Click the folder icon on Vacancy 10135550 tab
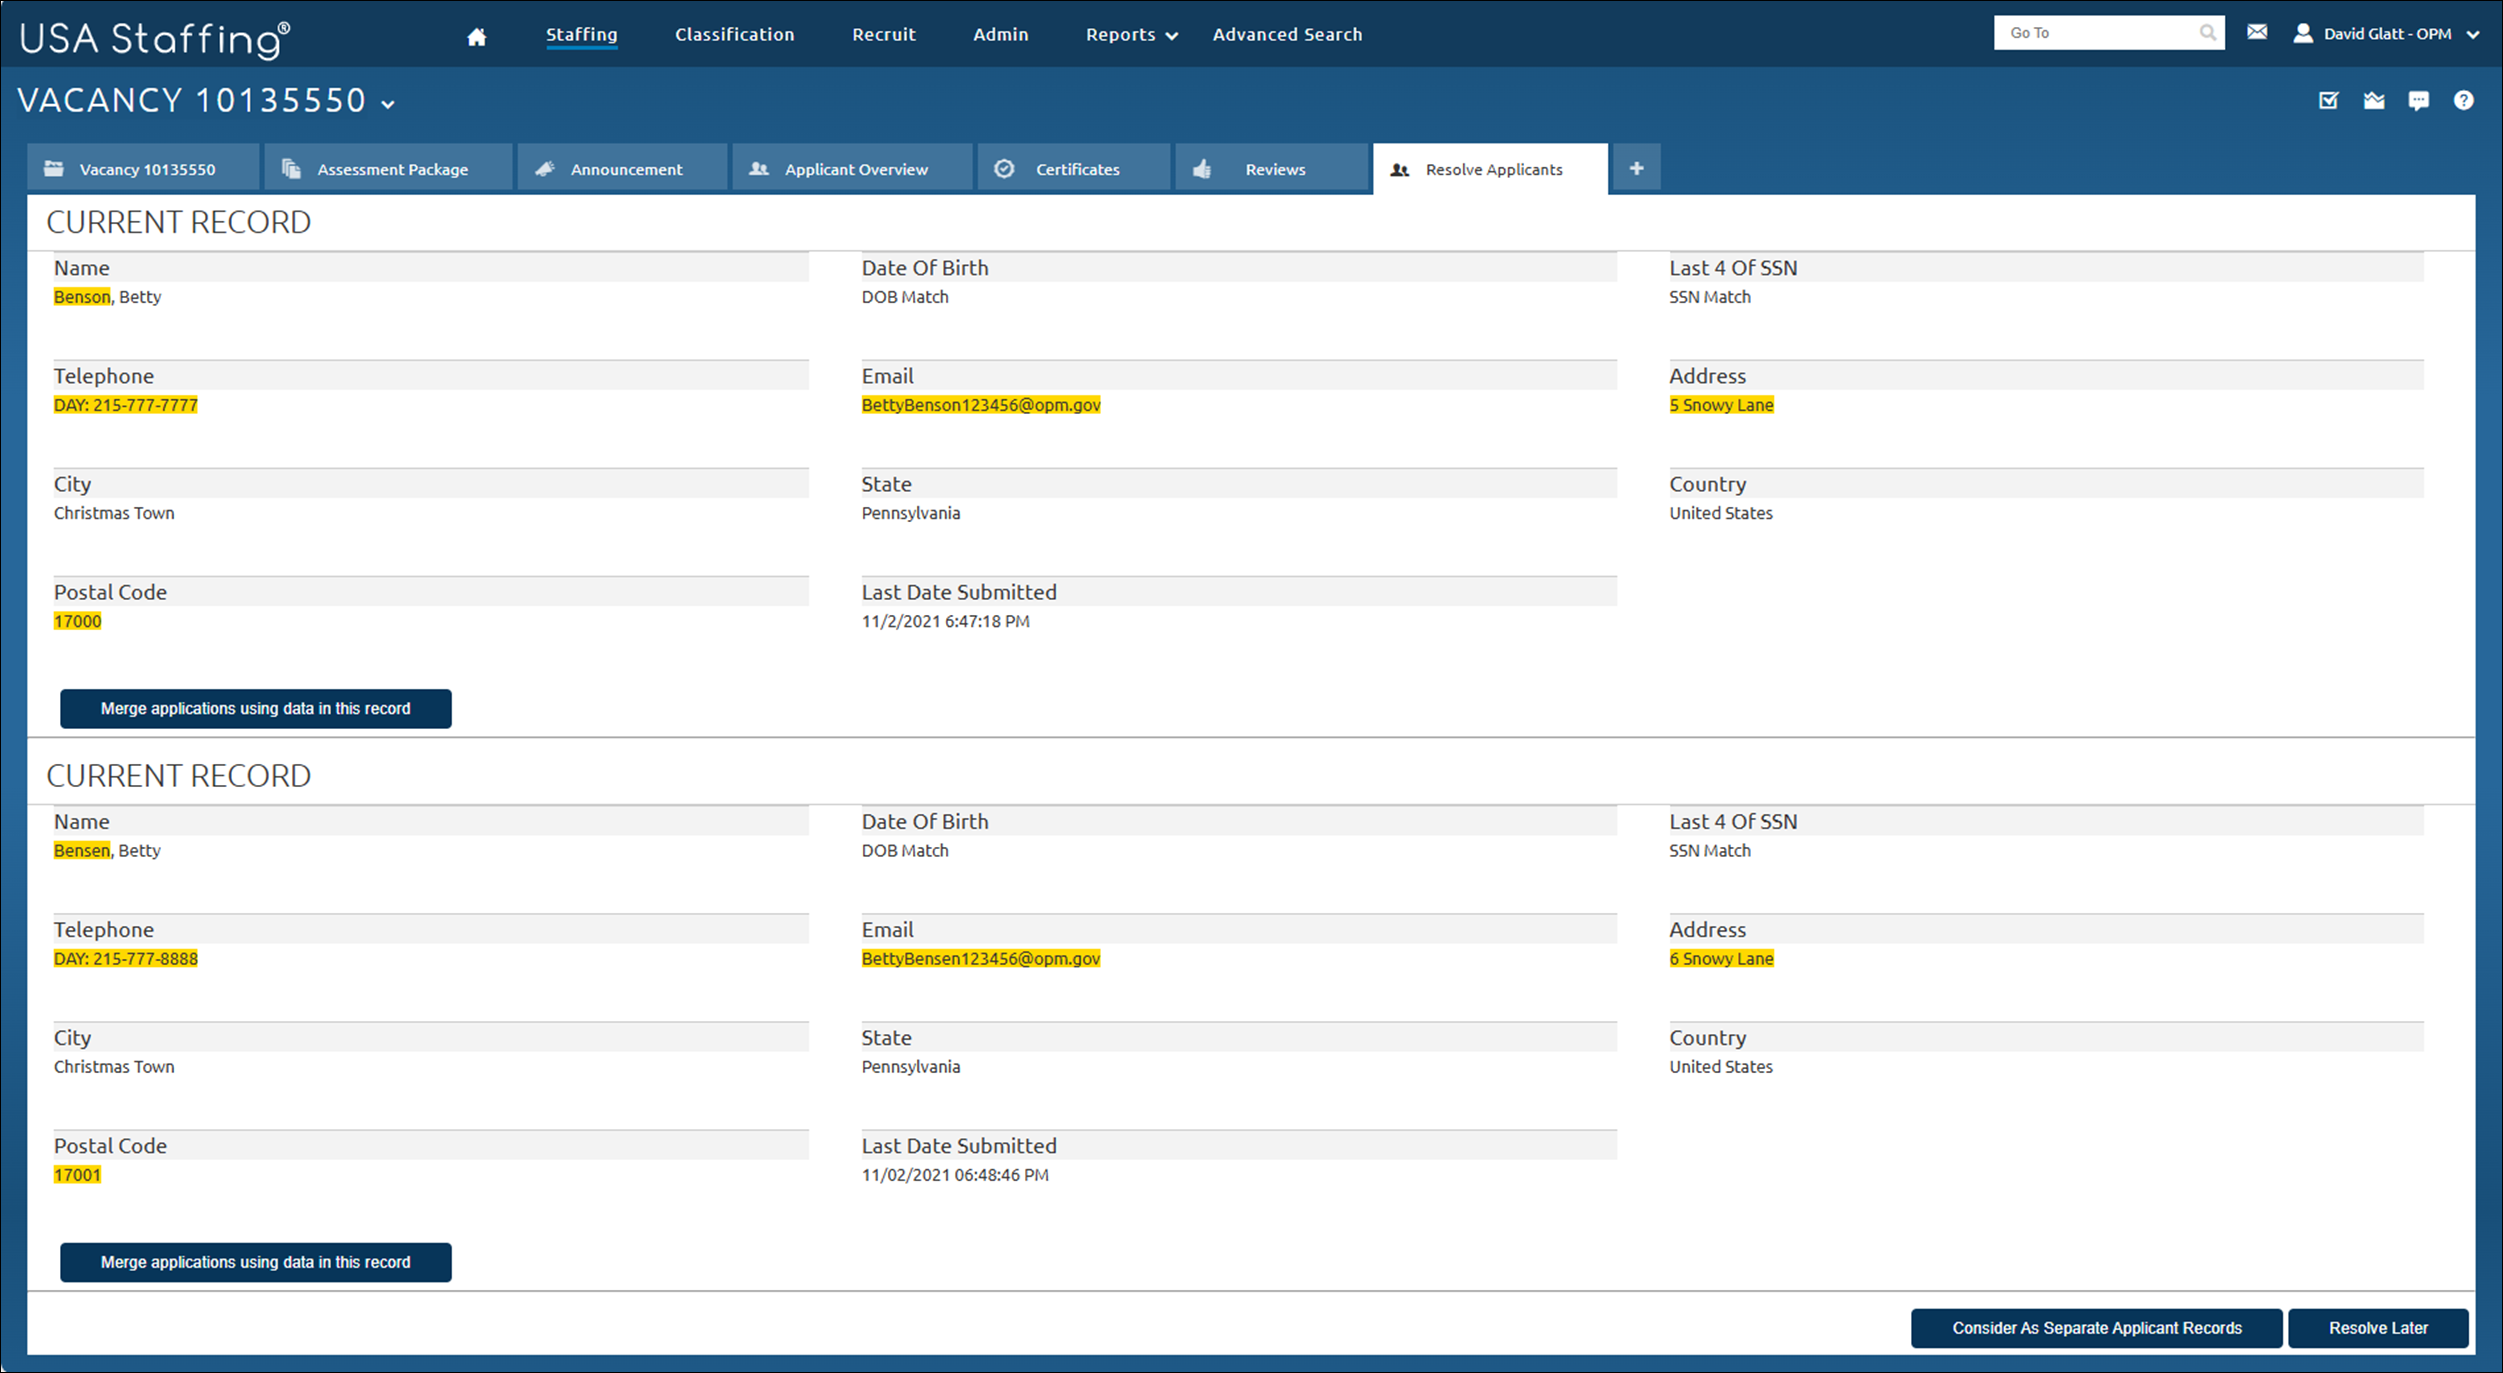The height and width of the screenshot is (1373, 2503). [x=55, y=168]
